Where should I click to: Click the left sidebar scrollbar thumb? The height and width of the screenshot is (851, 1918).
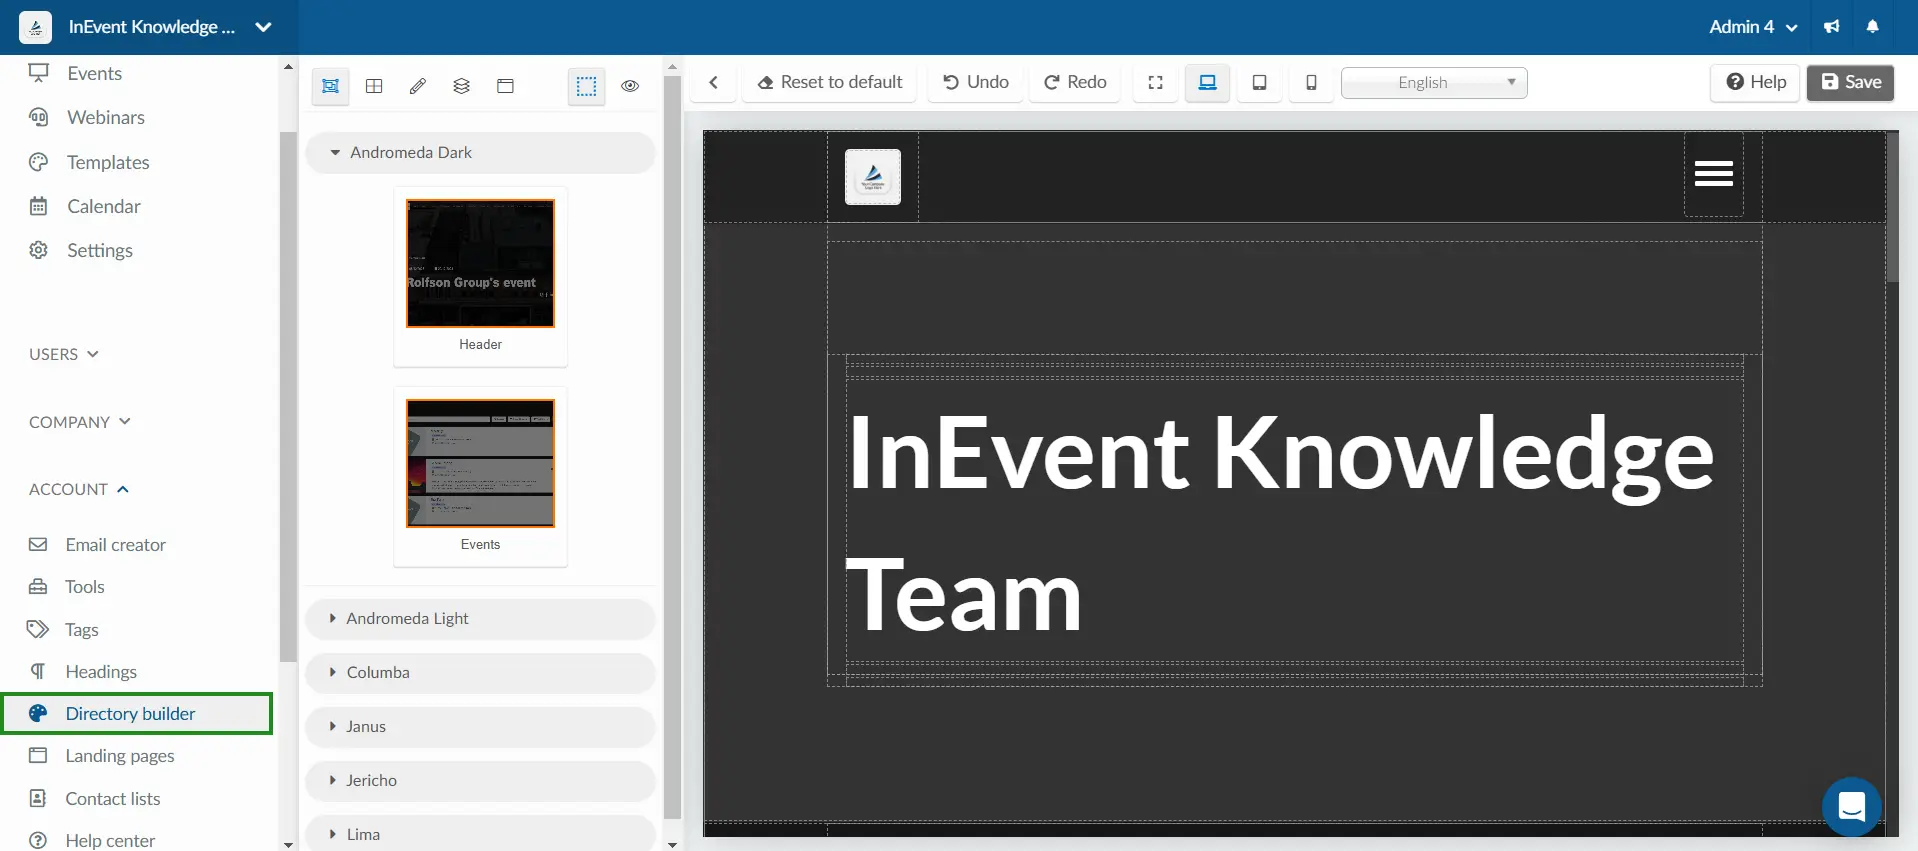pyautogui.click(x=288, y=397)
